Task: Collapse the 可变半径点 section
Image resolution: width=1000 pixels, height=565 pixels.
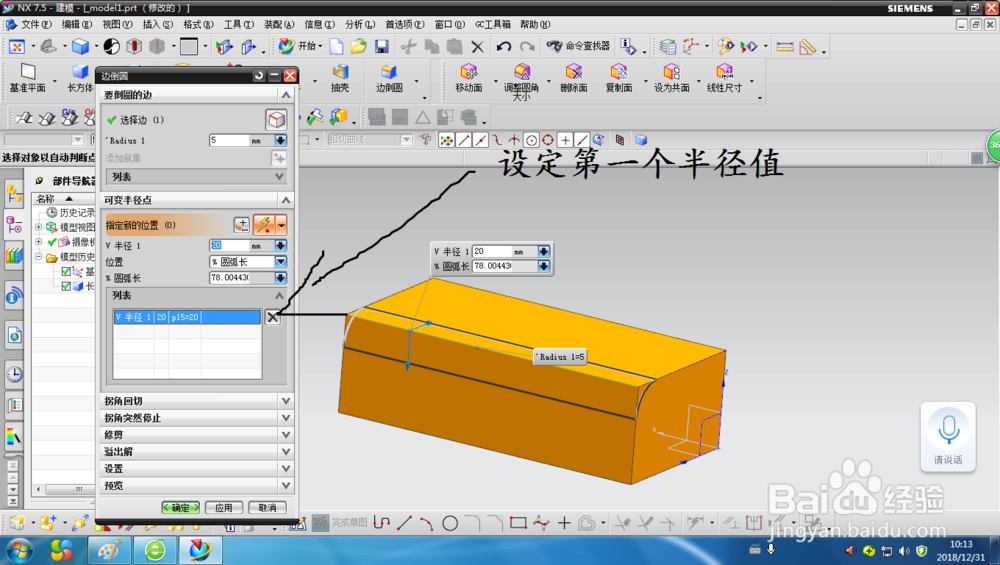Action: coord(286,200)
